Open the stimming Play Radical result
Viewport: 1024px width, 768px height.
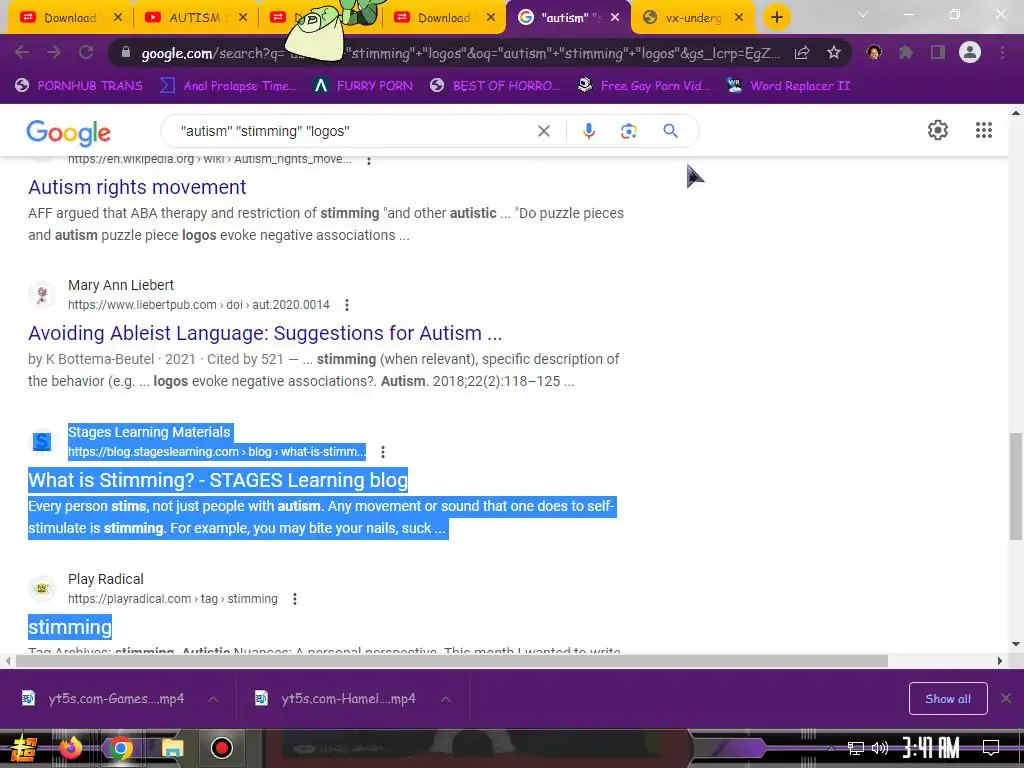pos(70,628)
